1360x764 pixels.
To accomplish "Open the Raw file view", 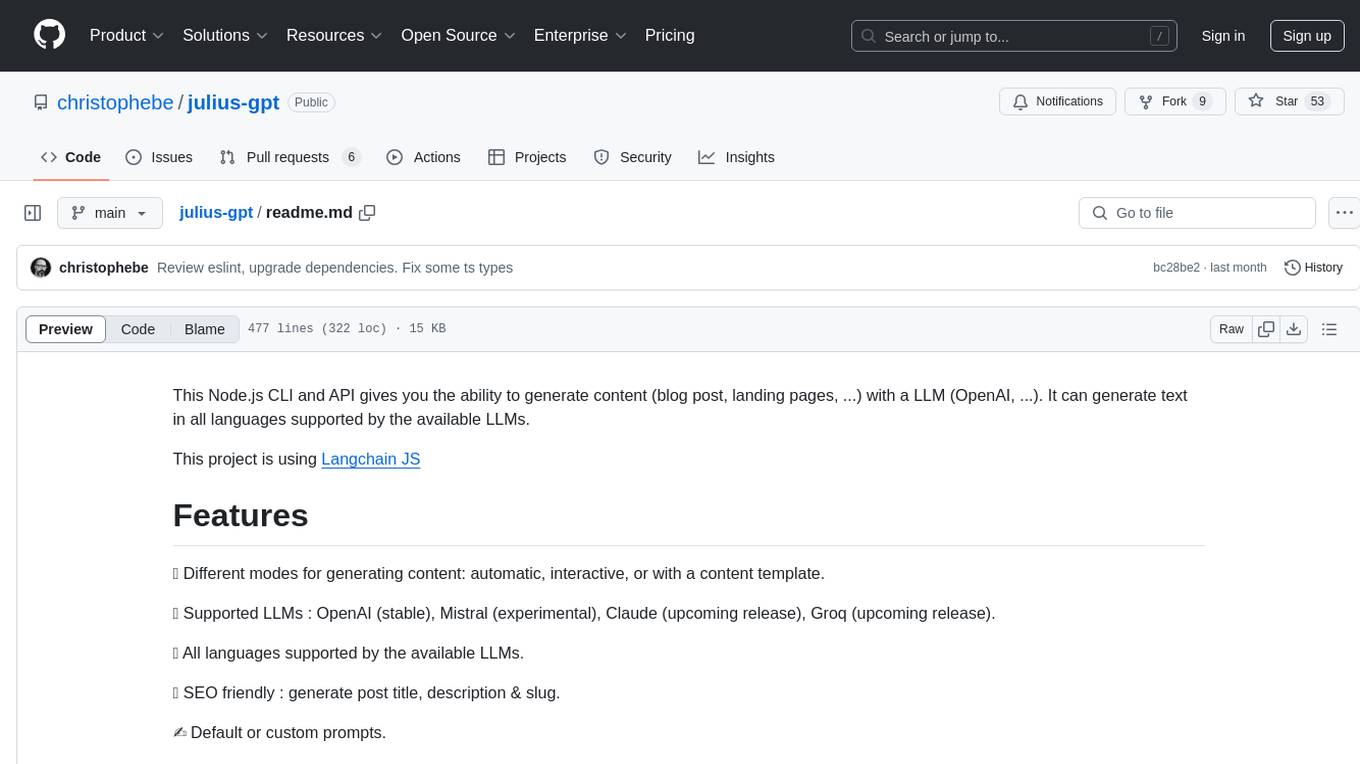I will click(1231, 329).
